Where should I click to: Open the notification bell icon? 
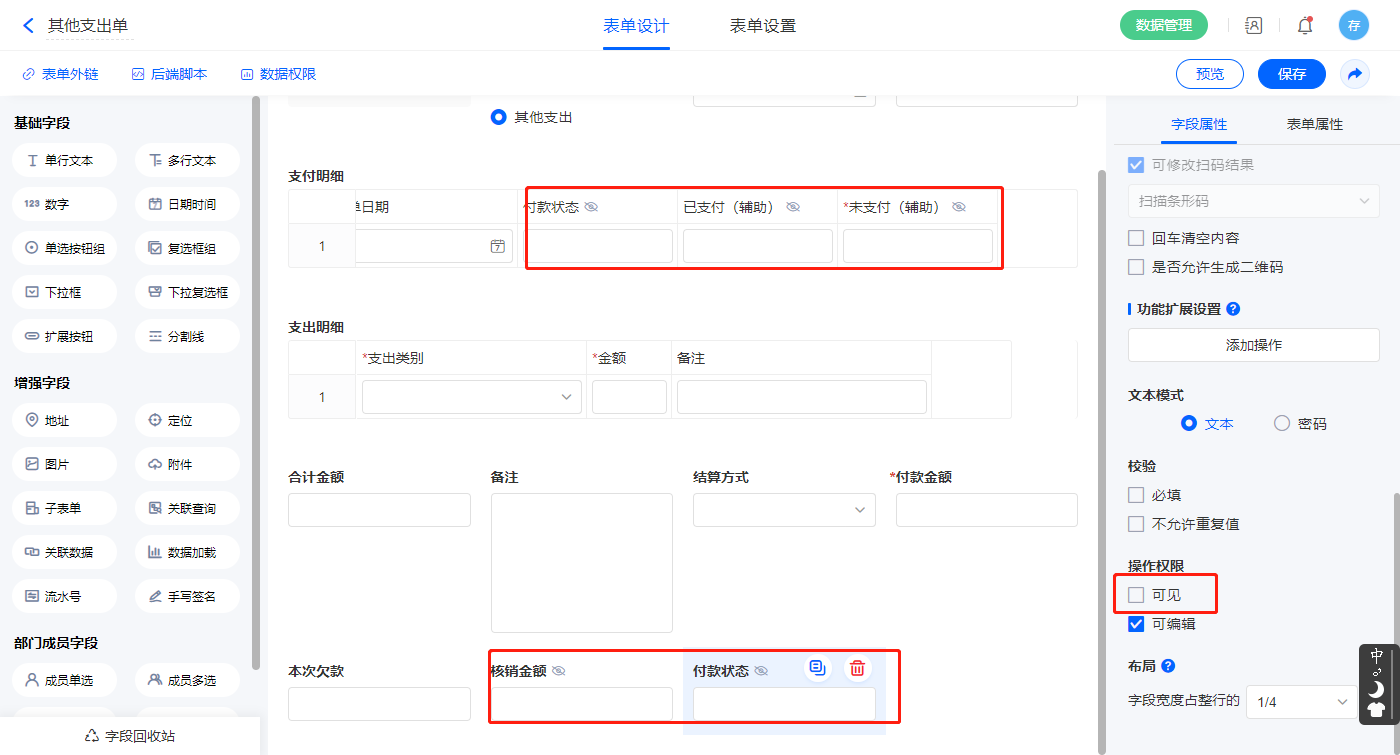coord(1304,26)
